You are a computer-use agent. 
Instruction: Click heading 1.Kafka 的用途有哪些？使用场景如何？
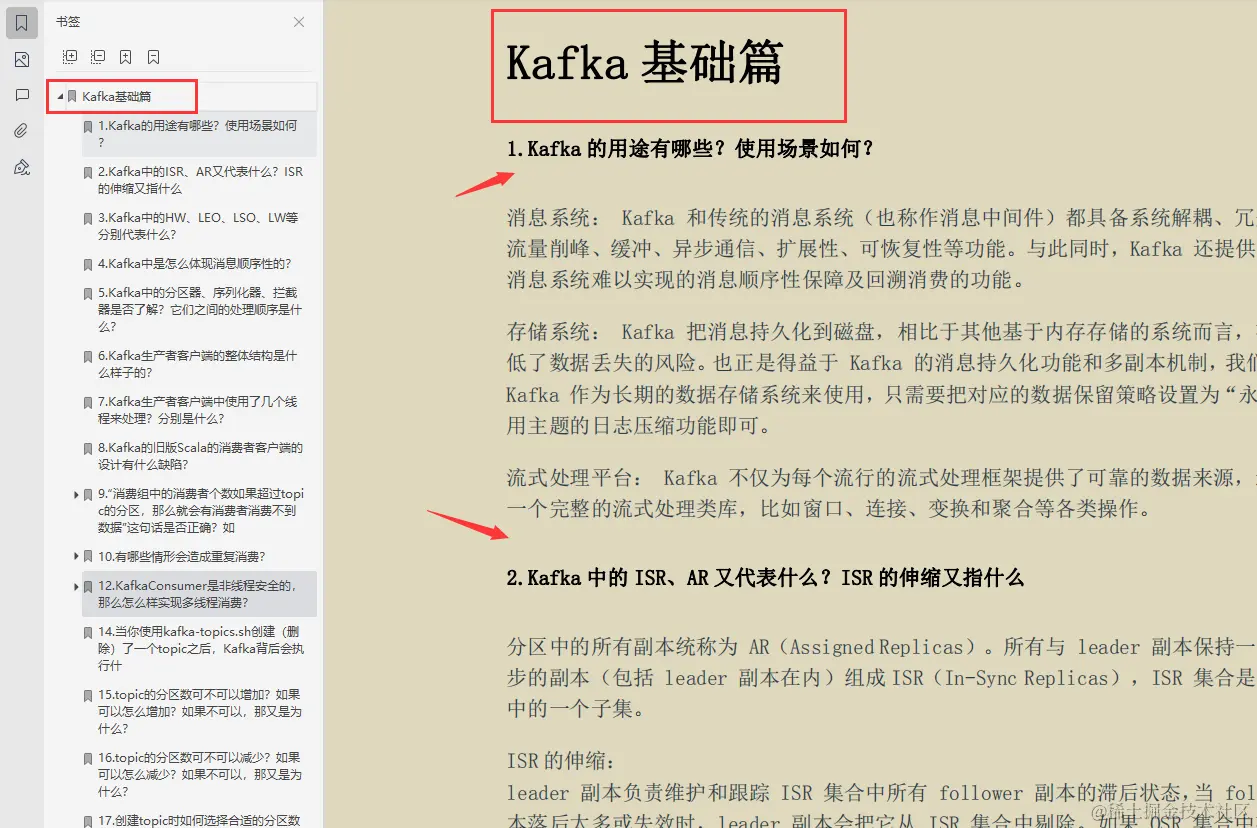[691, 150]
